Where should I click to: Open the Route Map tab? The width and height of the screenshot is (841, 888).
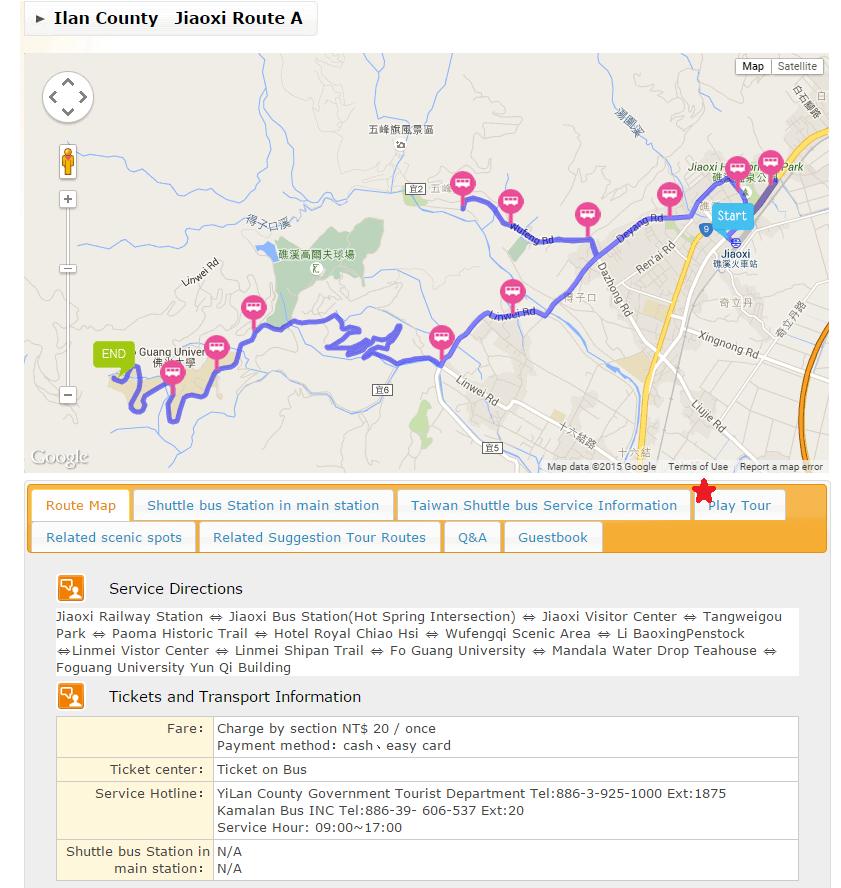point(80,505)
